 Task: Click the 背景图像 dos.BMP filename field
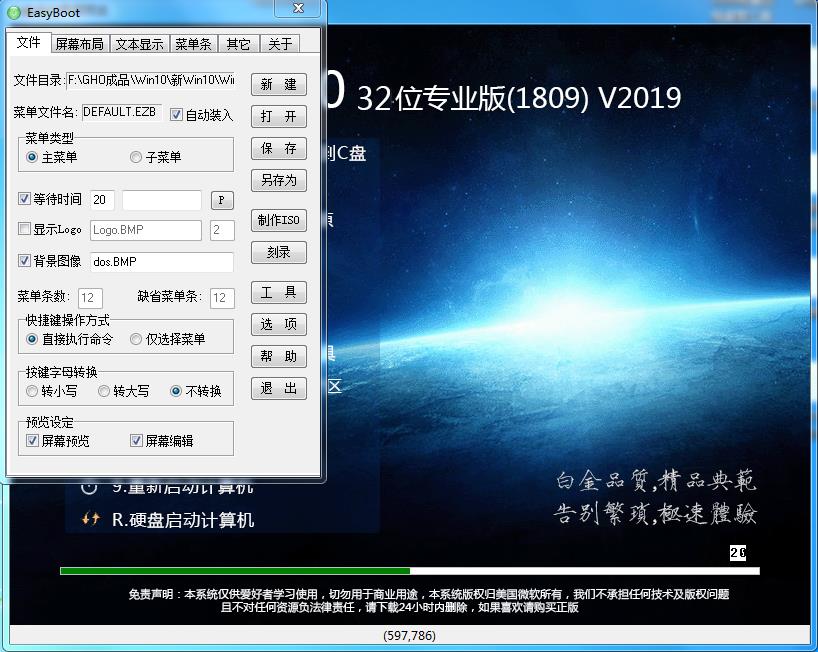pos(161,262)
